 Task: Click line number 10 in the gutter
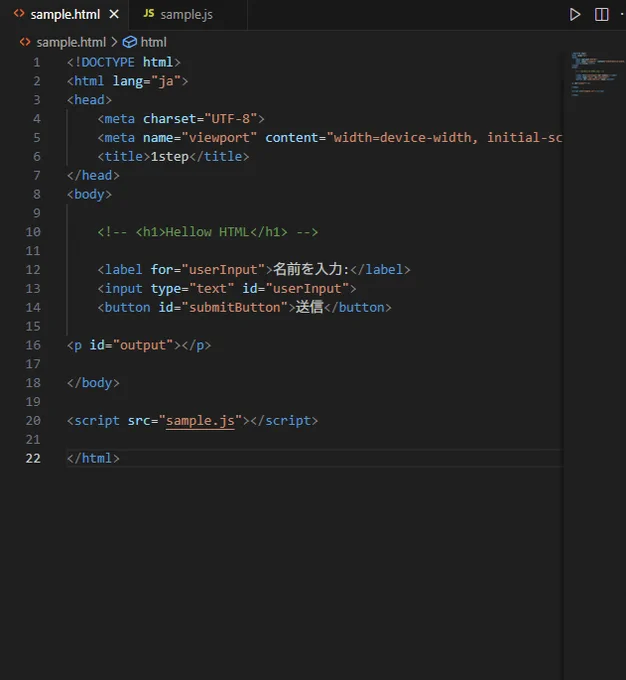tap(33, 232)
